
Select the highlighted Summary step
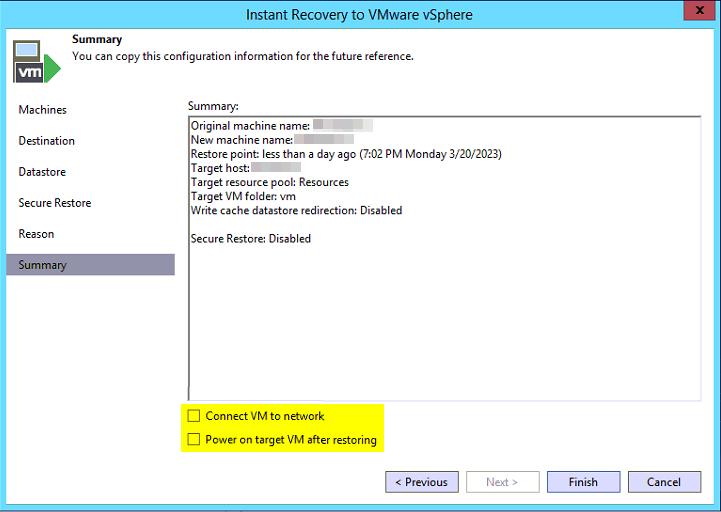click(x=43, y=265)
